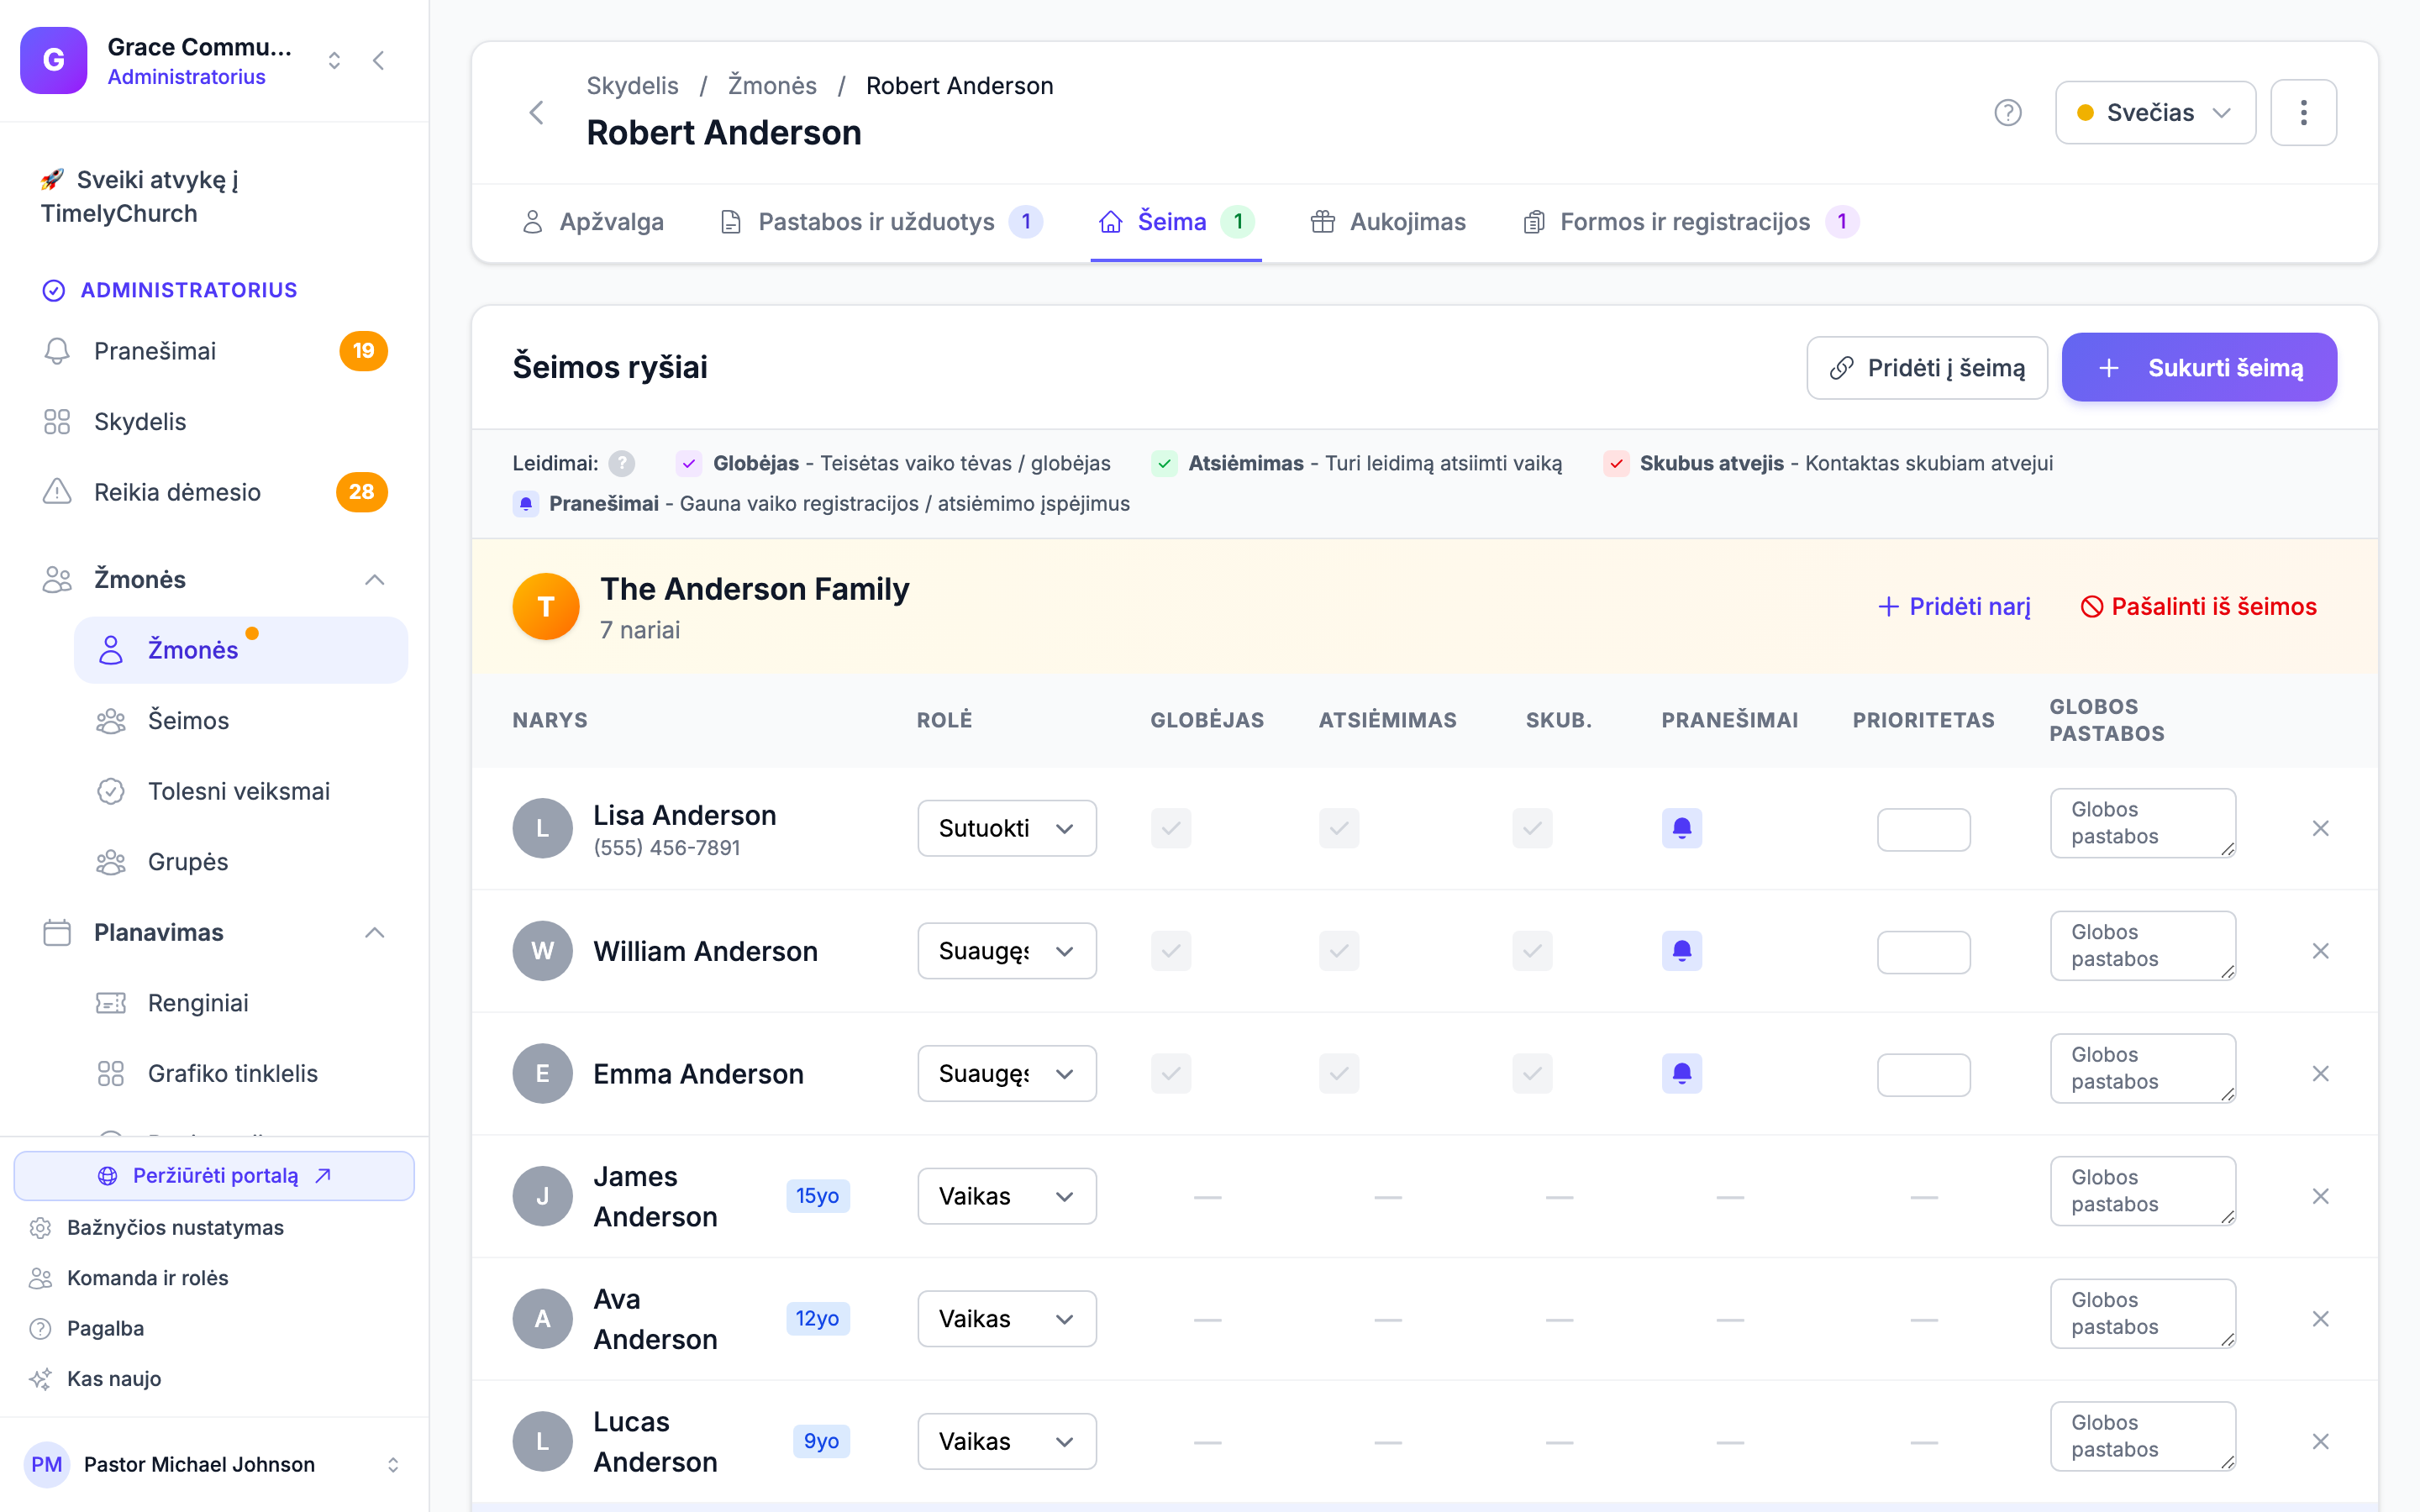Click William Anderson's avatar
The image size is (2420, 1512).
point(543,951)
